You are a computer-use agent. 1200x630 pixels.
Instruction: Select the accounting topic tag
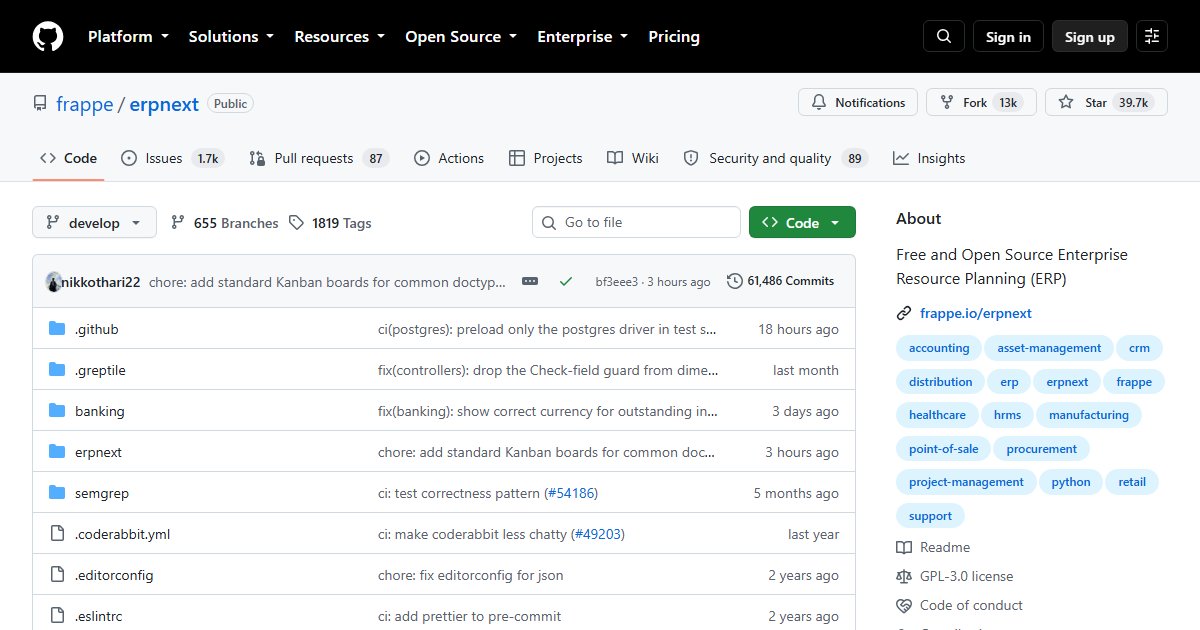click(939, 348)
